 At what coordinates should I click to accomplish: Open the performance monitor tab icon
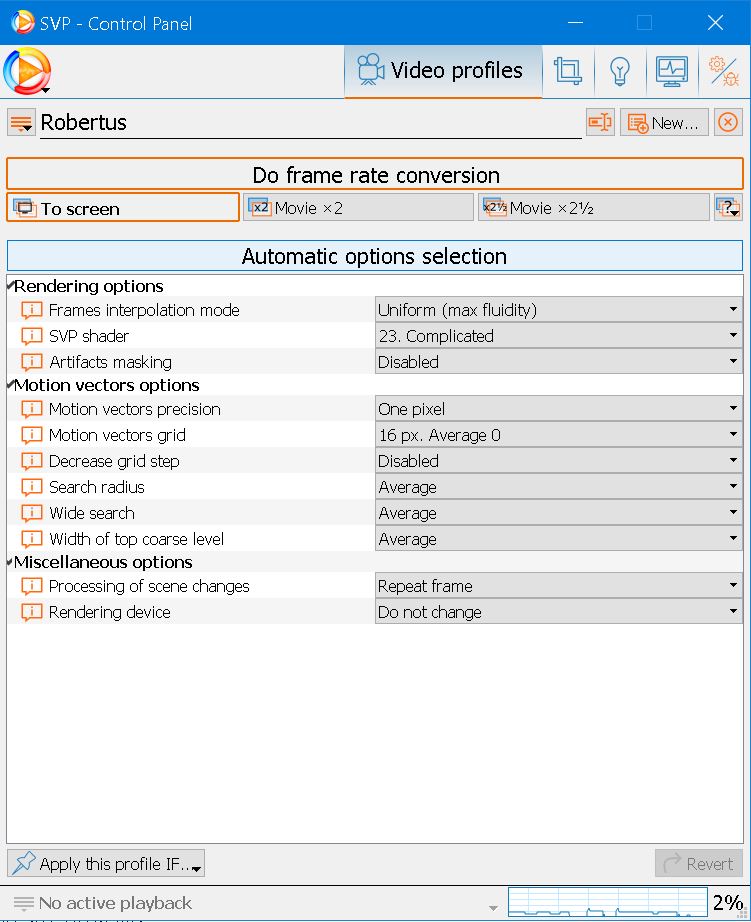coord(671,71)
